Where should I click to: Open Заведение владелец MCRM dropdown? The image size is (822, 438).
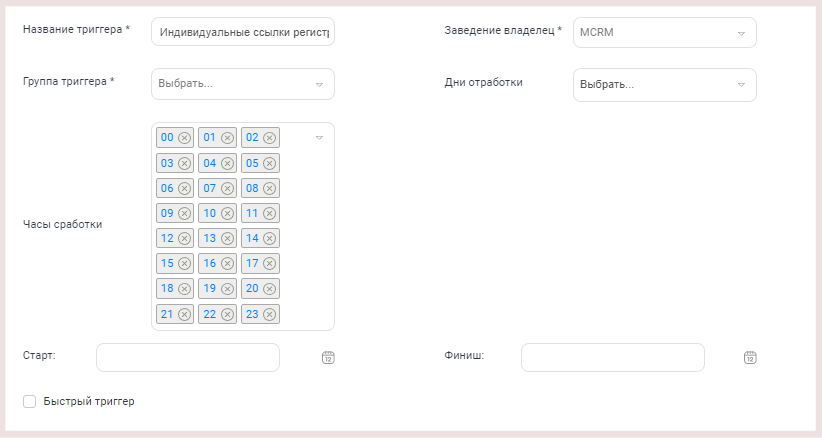[665, 32]
